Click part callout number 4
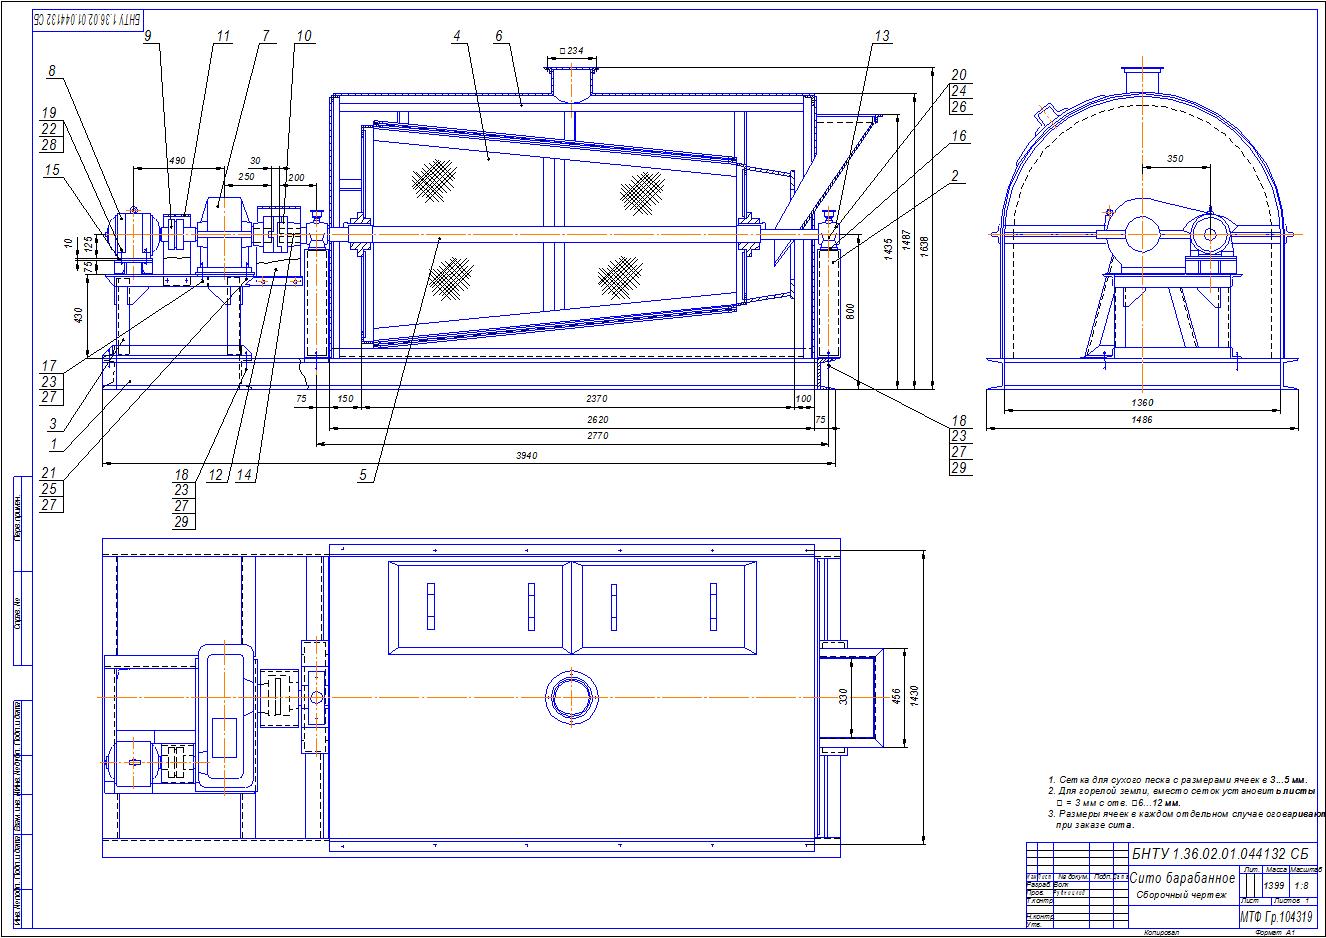This screenshot has width=1326, height=938. tap(457, 36)
